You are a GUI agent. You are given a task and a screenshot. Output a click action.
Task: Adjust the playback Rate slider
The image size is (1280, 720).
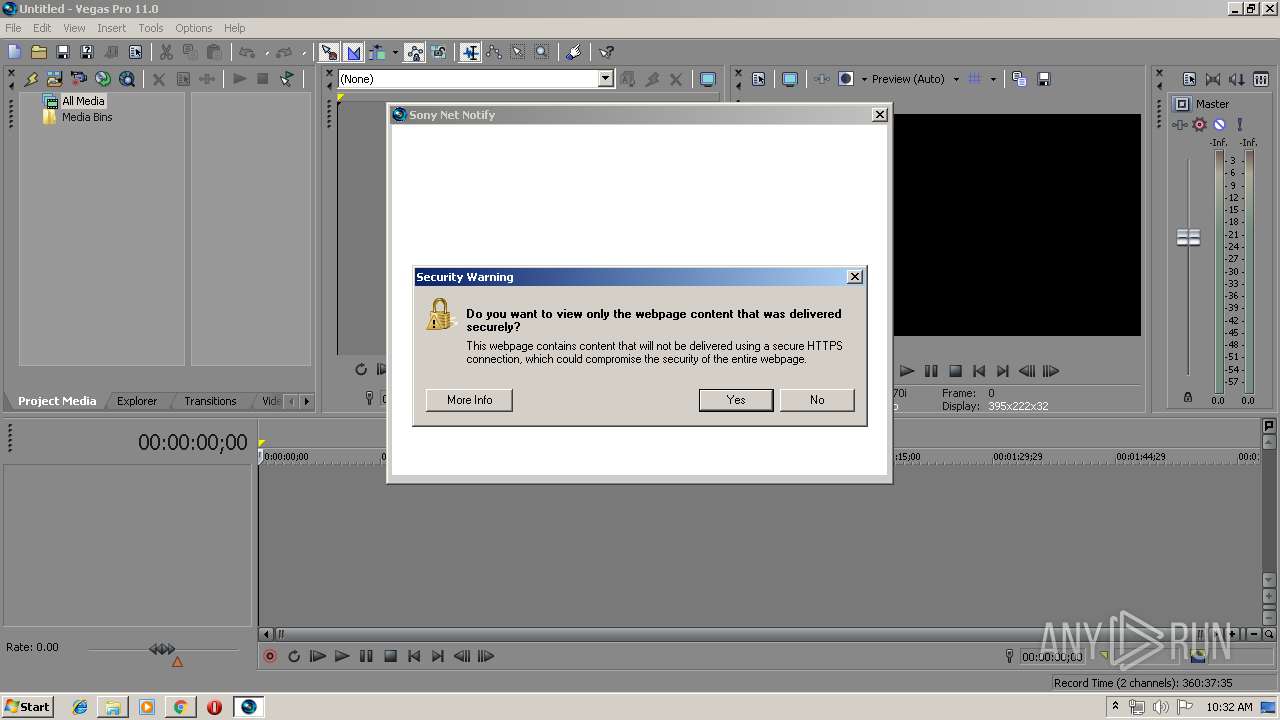tap(162, 650)
